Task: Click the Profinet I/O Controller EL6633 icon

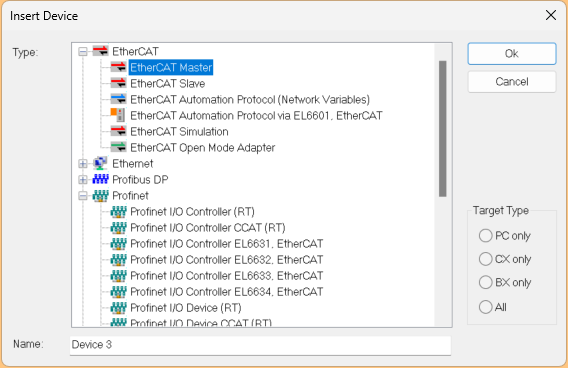Action: (118, 276)
